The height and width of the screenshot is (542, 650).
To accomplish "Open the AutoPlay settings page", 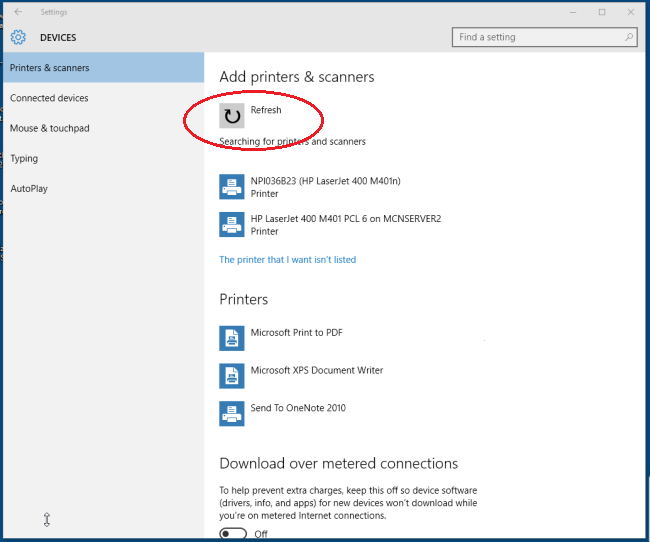I will (x=29, y=188).
